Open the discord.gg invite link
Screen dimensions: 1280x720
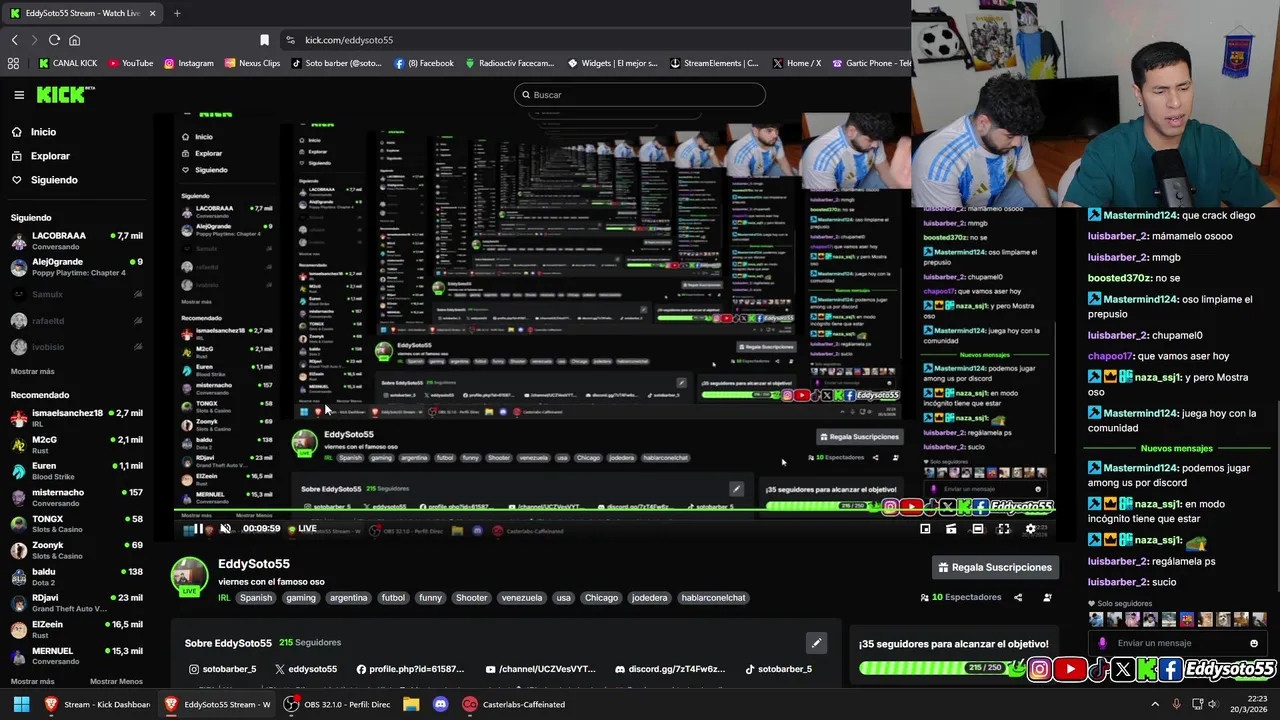(x=670, y=669)
